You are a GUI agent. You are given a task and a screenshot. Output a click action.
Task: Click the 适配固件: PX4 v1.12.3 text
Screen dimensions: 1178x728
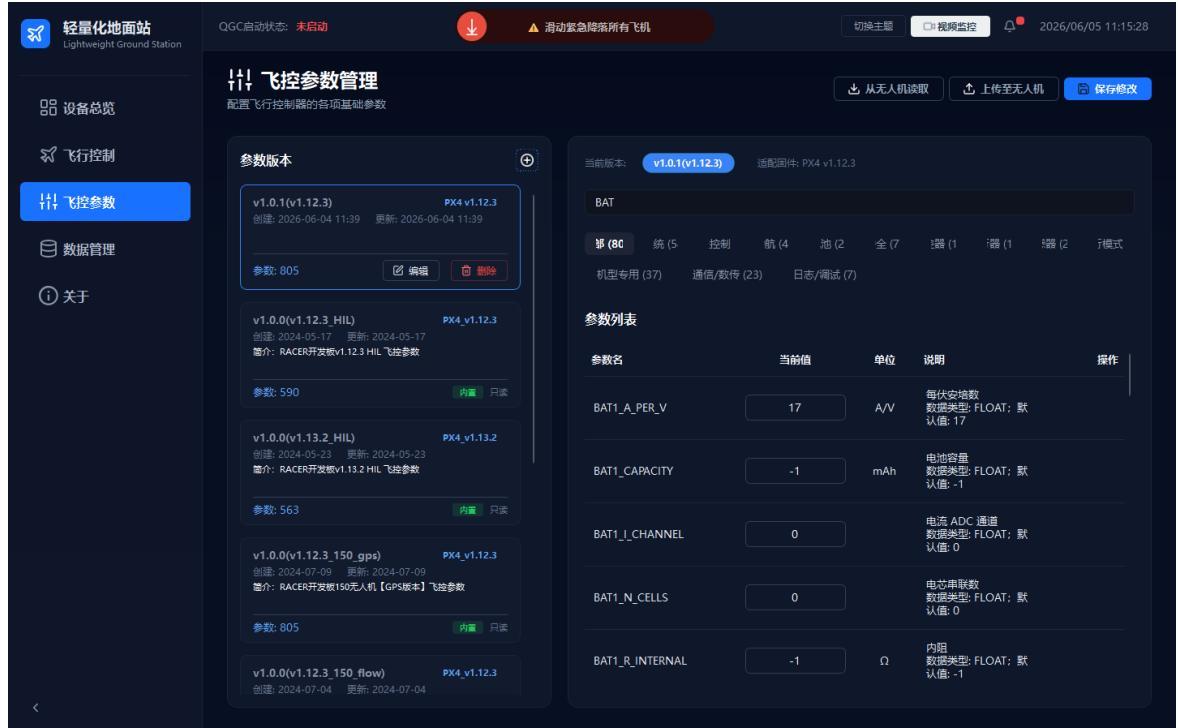[x=805, y=163]
